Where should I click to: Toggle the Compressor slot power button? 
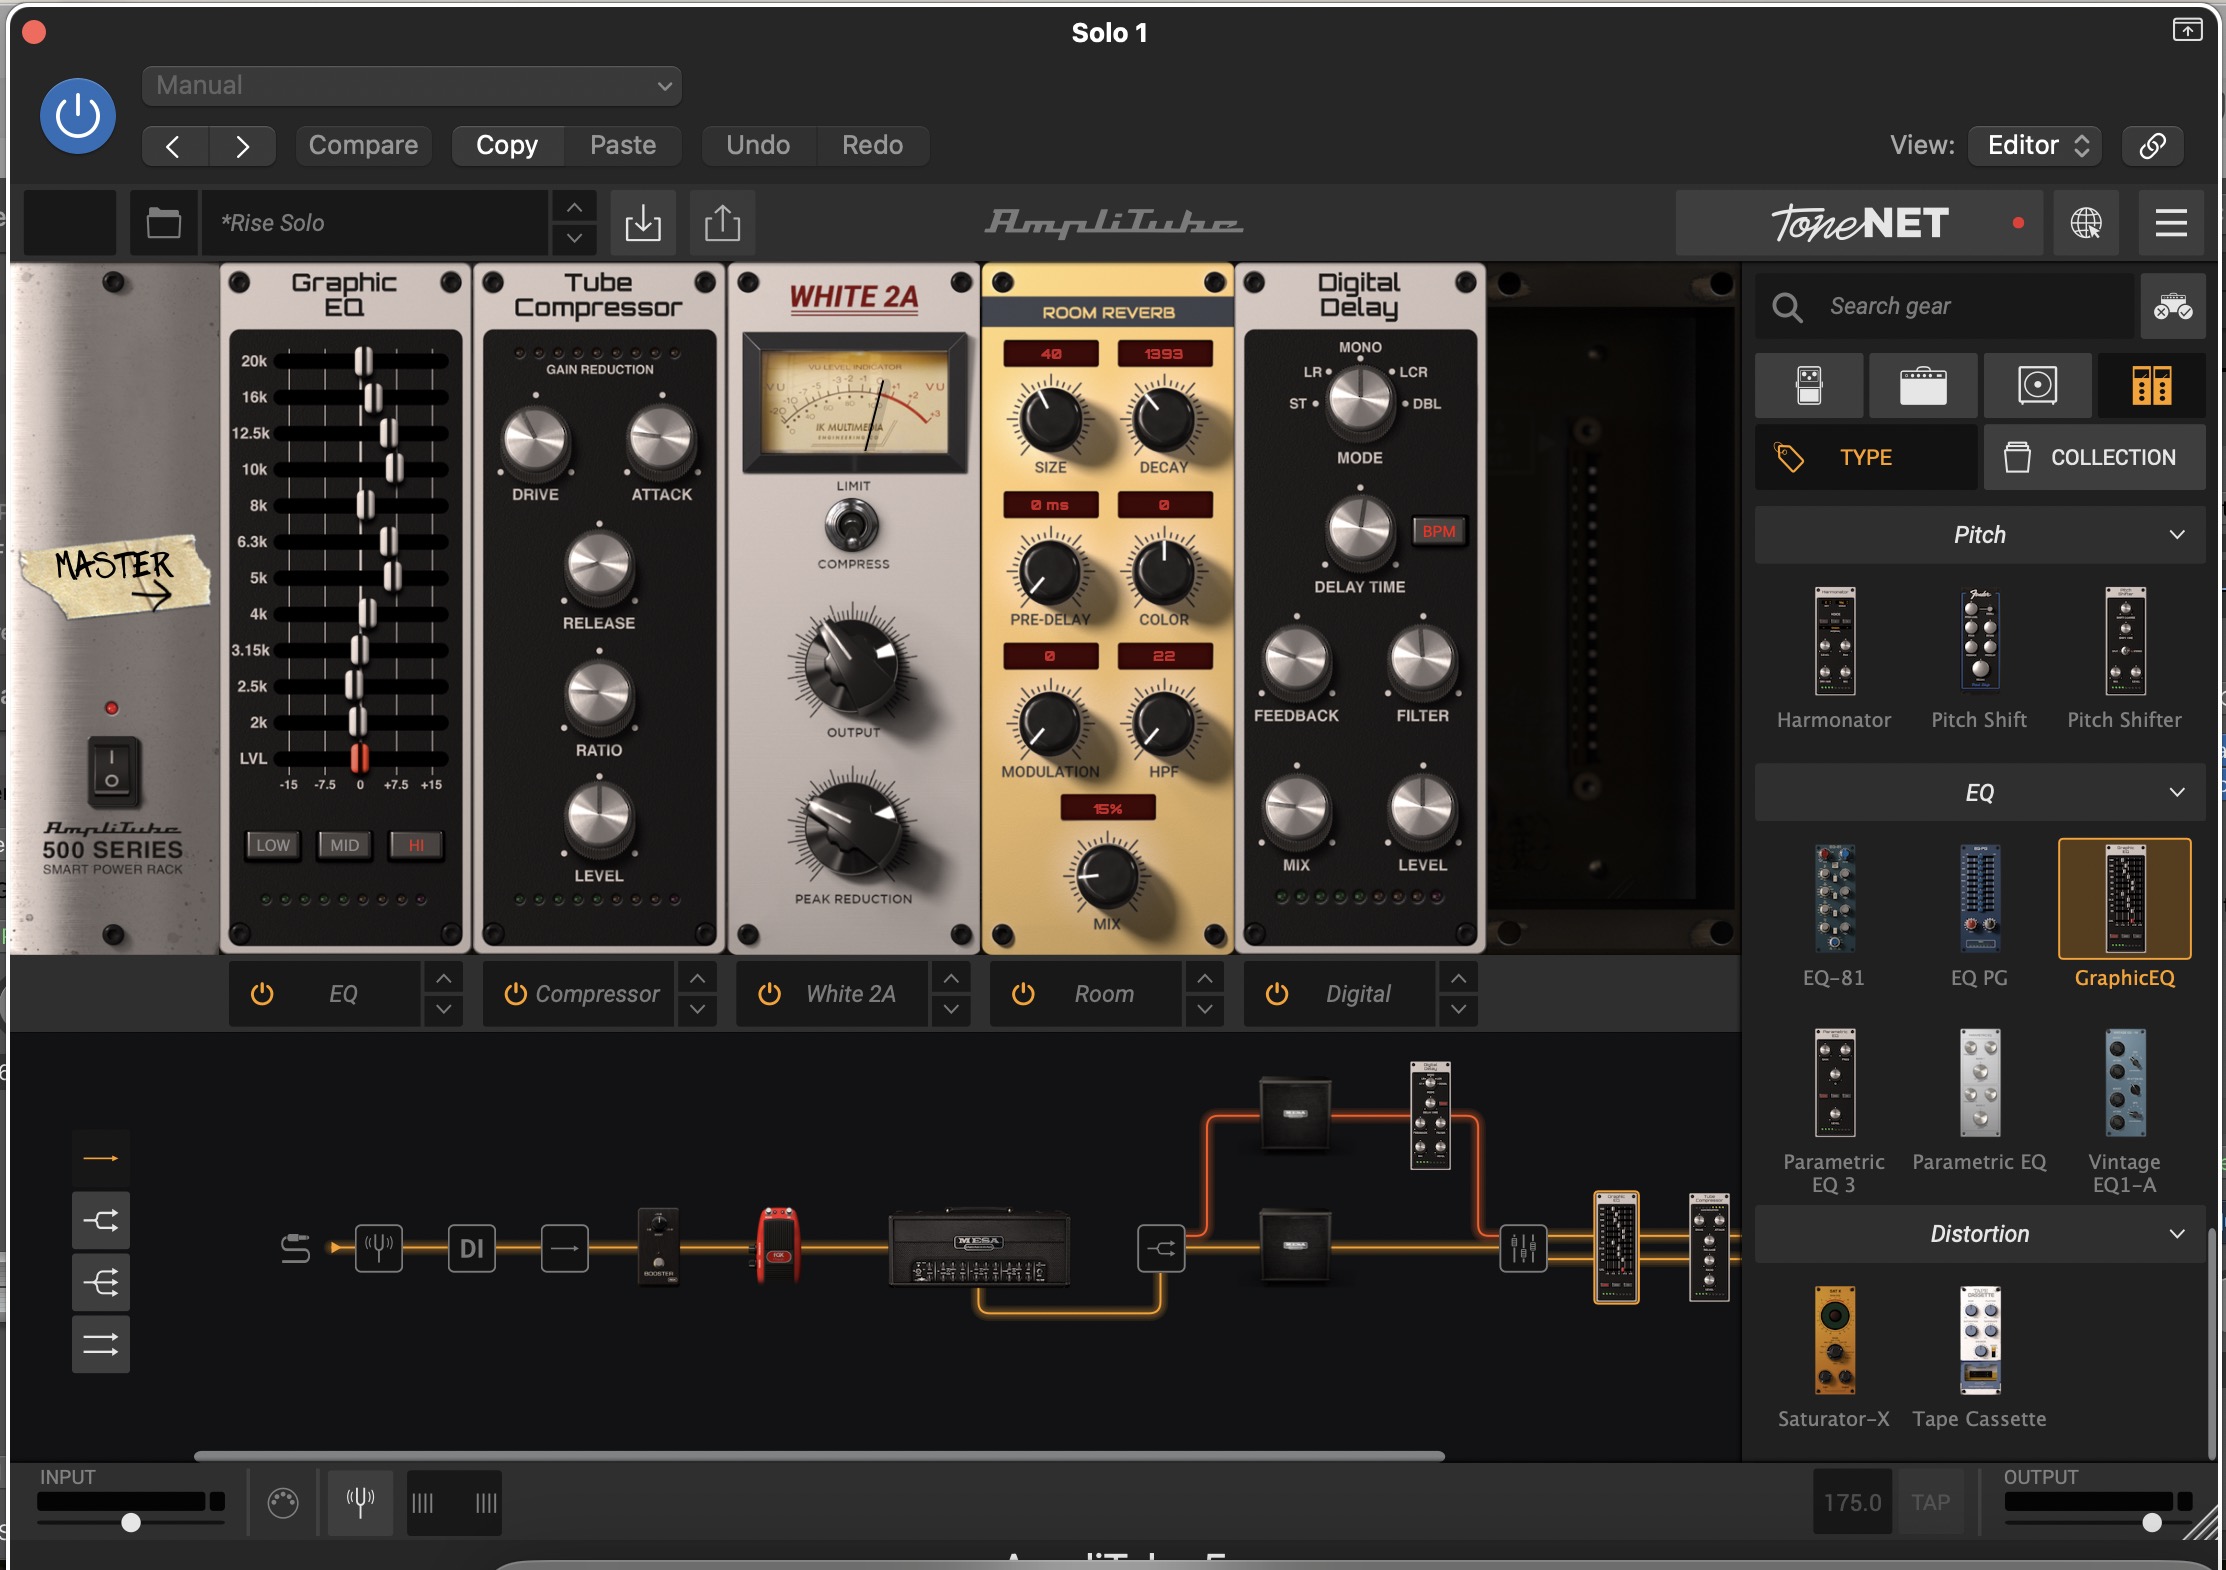pos(515,994)
